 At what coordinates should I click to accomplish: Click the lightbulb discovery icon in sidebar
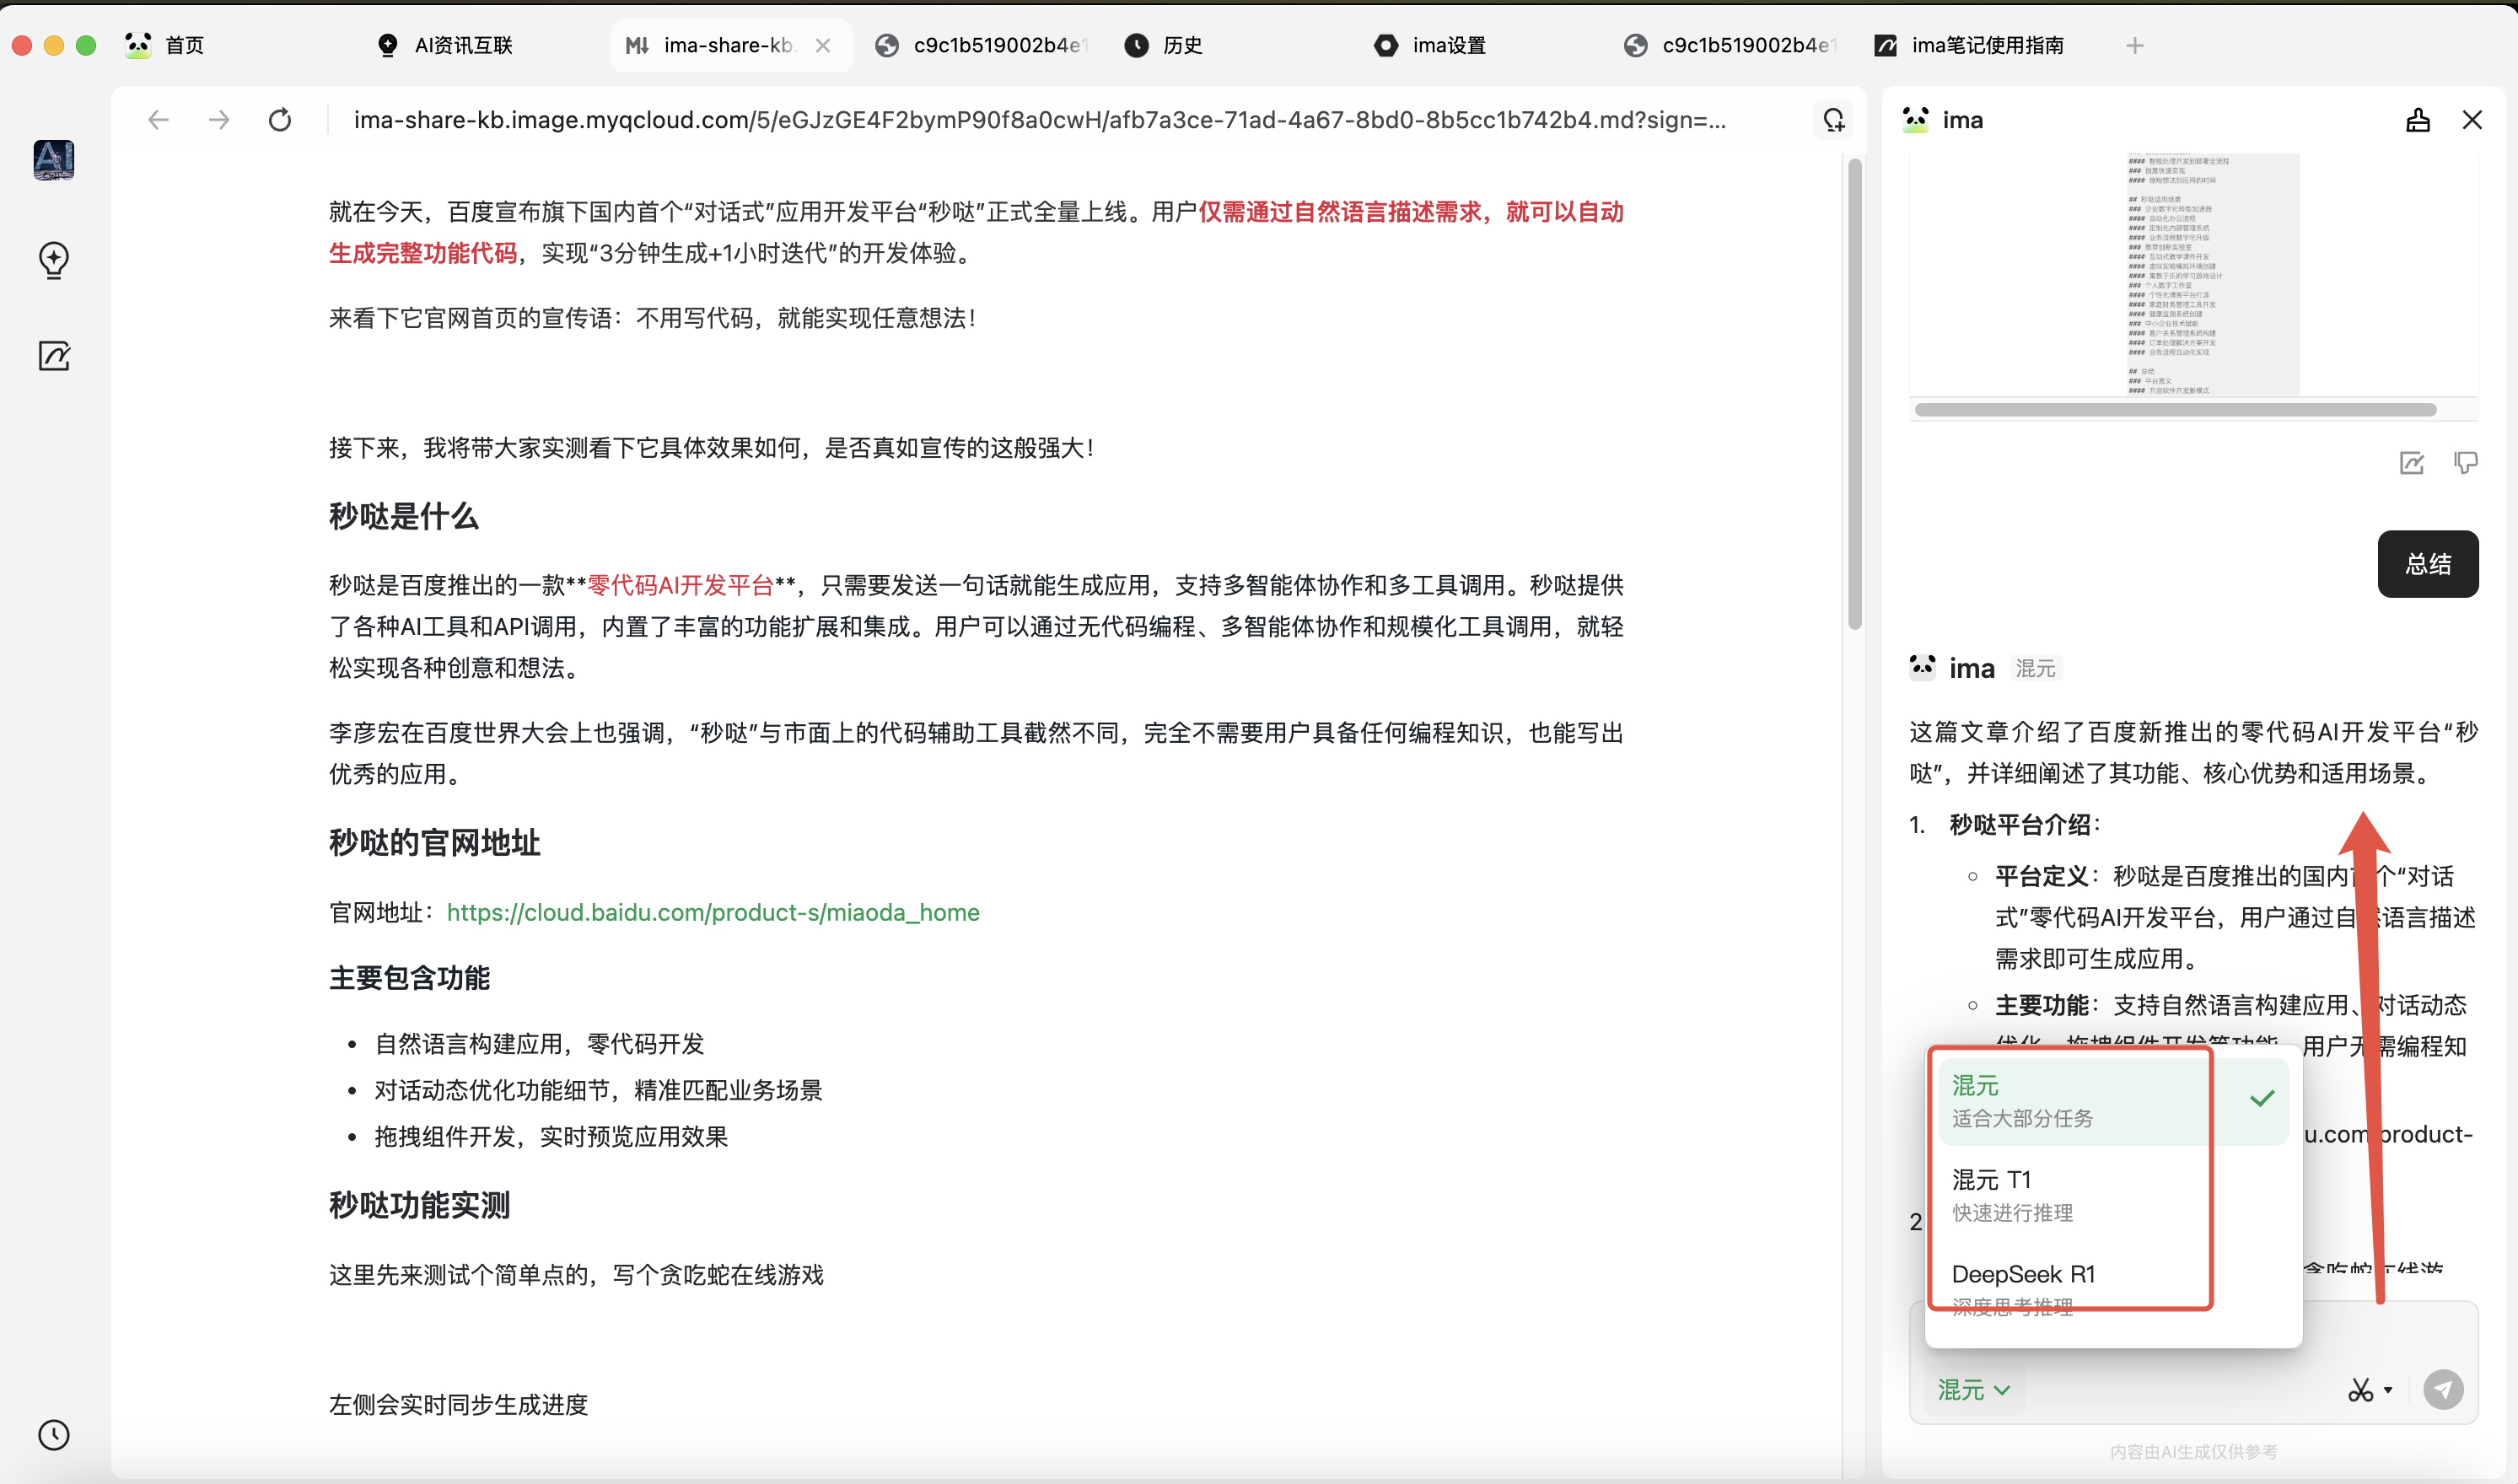tap(54, 260)
